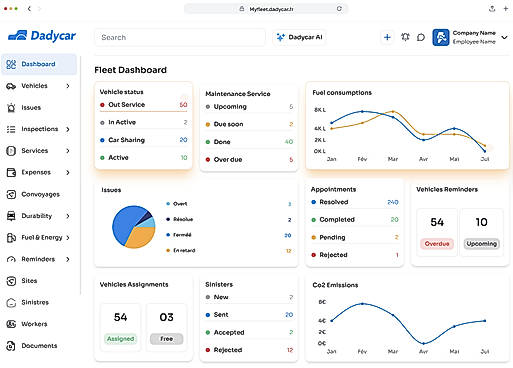Click the Dadycar AI button

pos(300,37)
